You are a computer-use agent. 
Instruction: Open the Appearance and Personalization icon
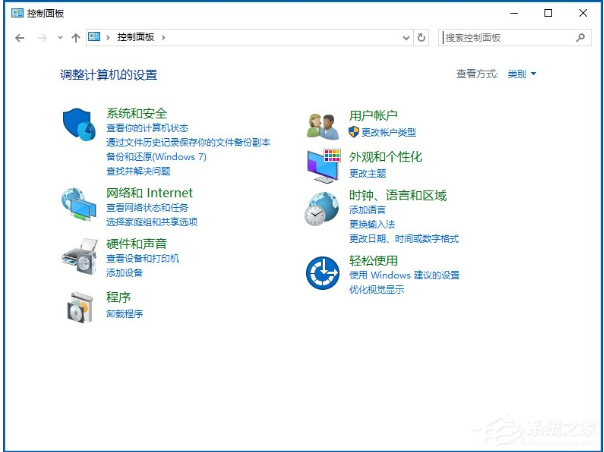click(x=323, y=164)
